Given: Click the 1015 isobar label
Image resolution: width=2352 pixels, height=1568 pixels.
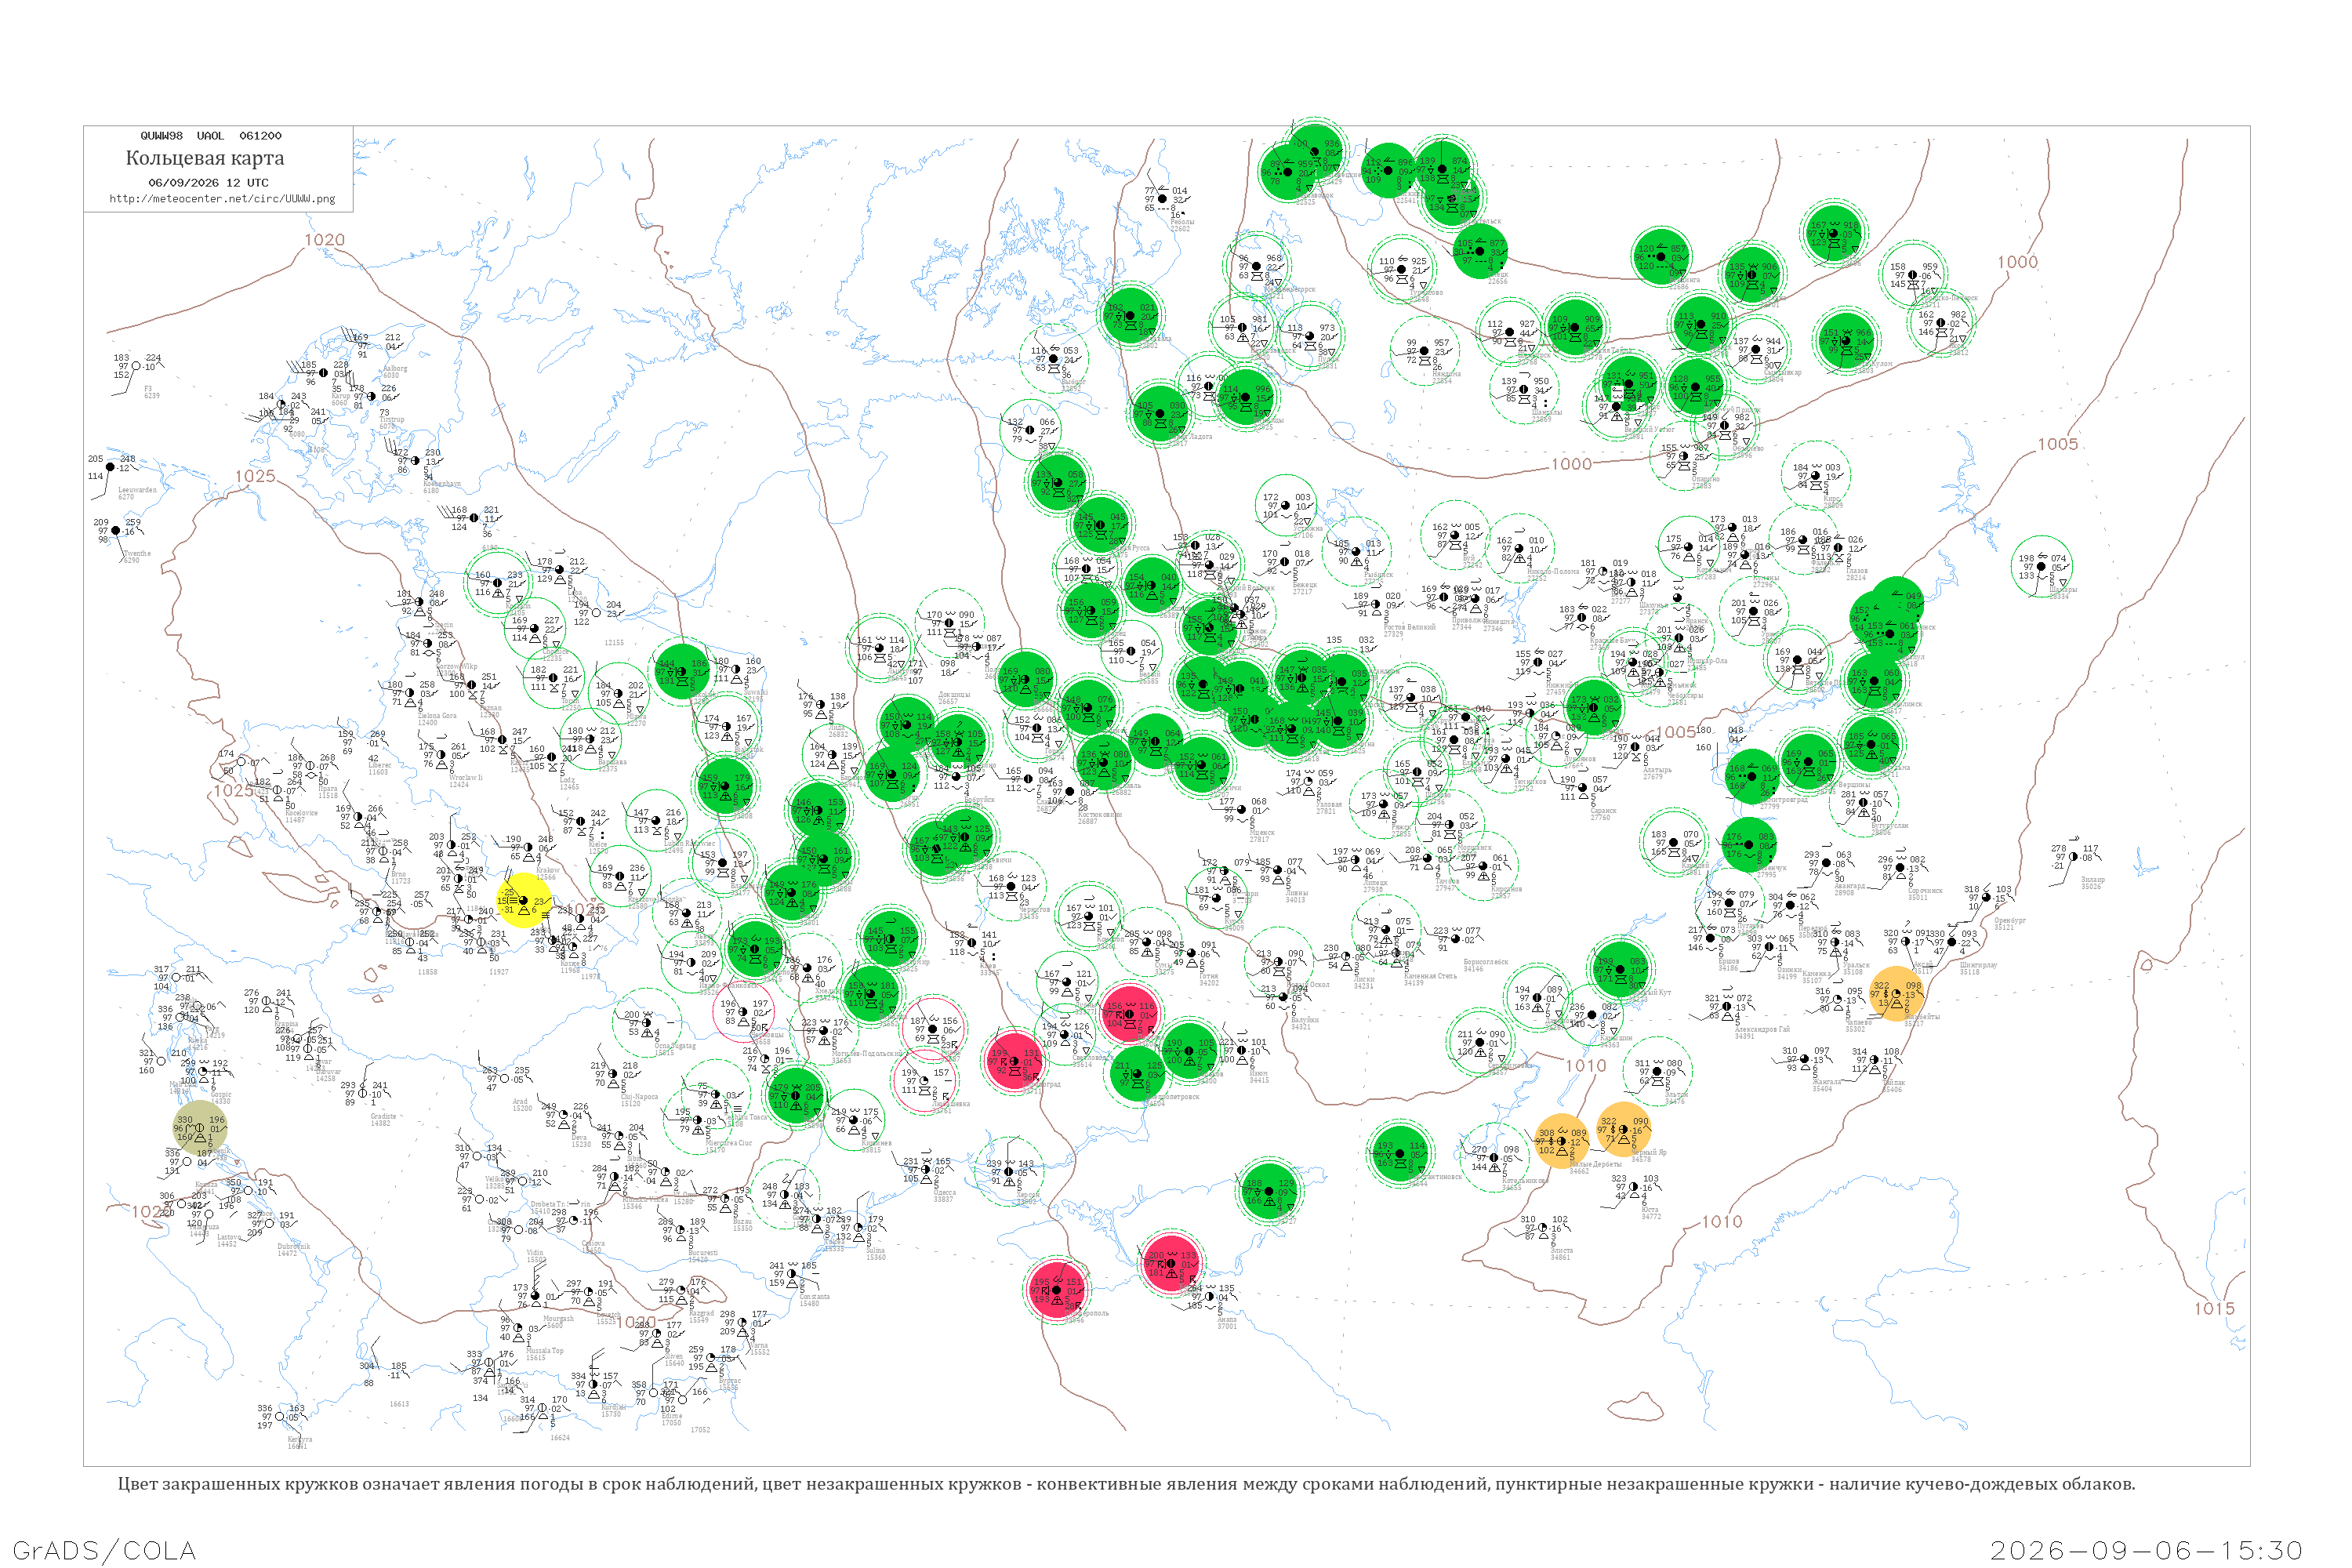Looking at the screenshot, I should [2214, 1309].
